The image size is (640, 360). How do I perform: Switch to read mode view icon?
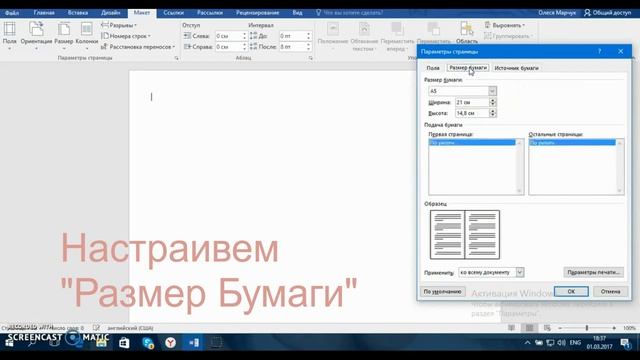pyautogui.click(x=511, y=328)
